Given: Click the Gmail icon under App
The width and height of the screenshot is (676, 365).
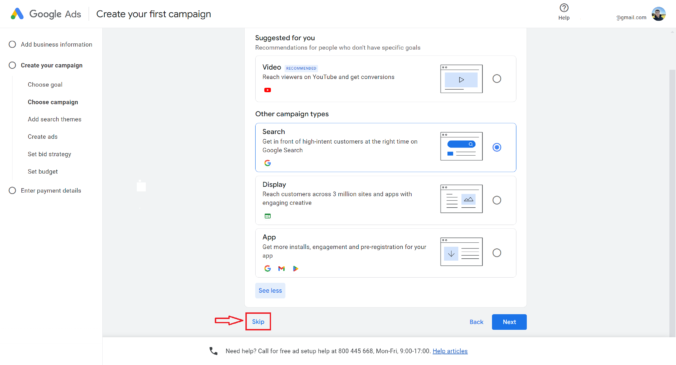Looking at the screenshot, I should pyautogui.click(x=282, y=268).
